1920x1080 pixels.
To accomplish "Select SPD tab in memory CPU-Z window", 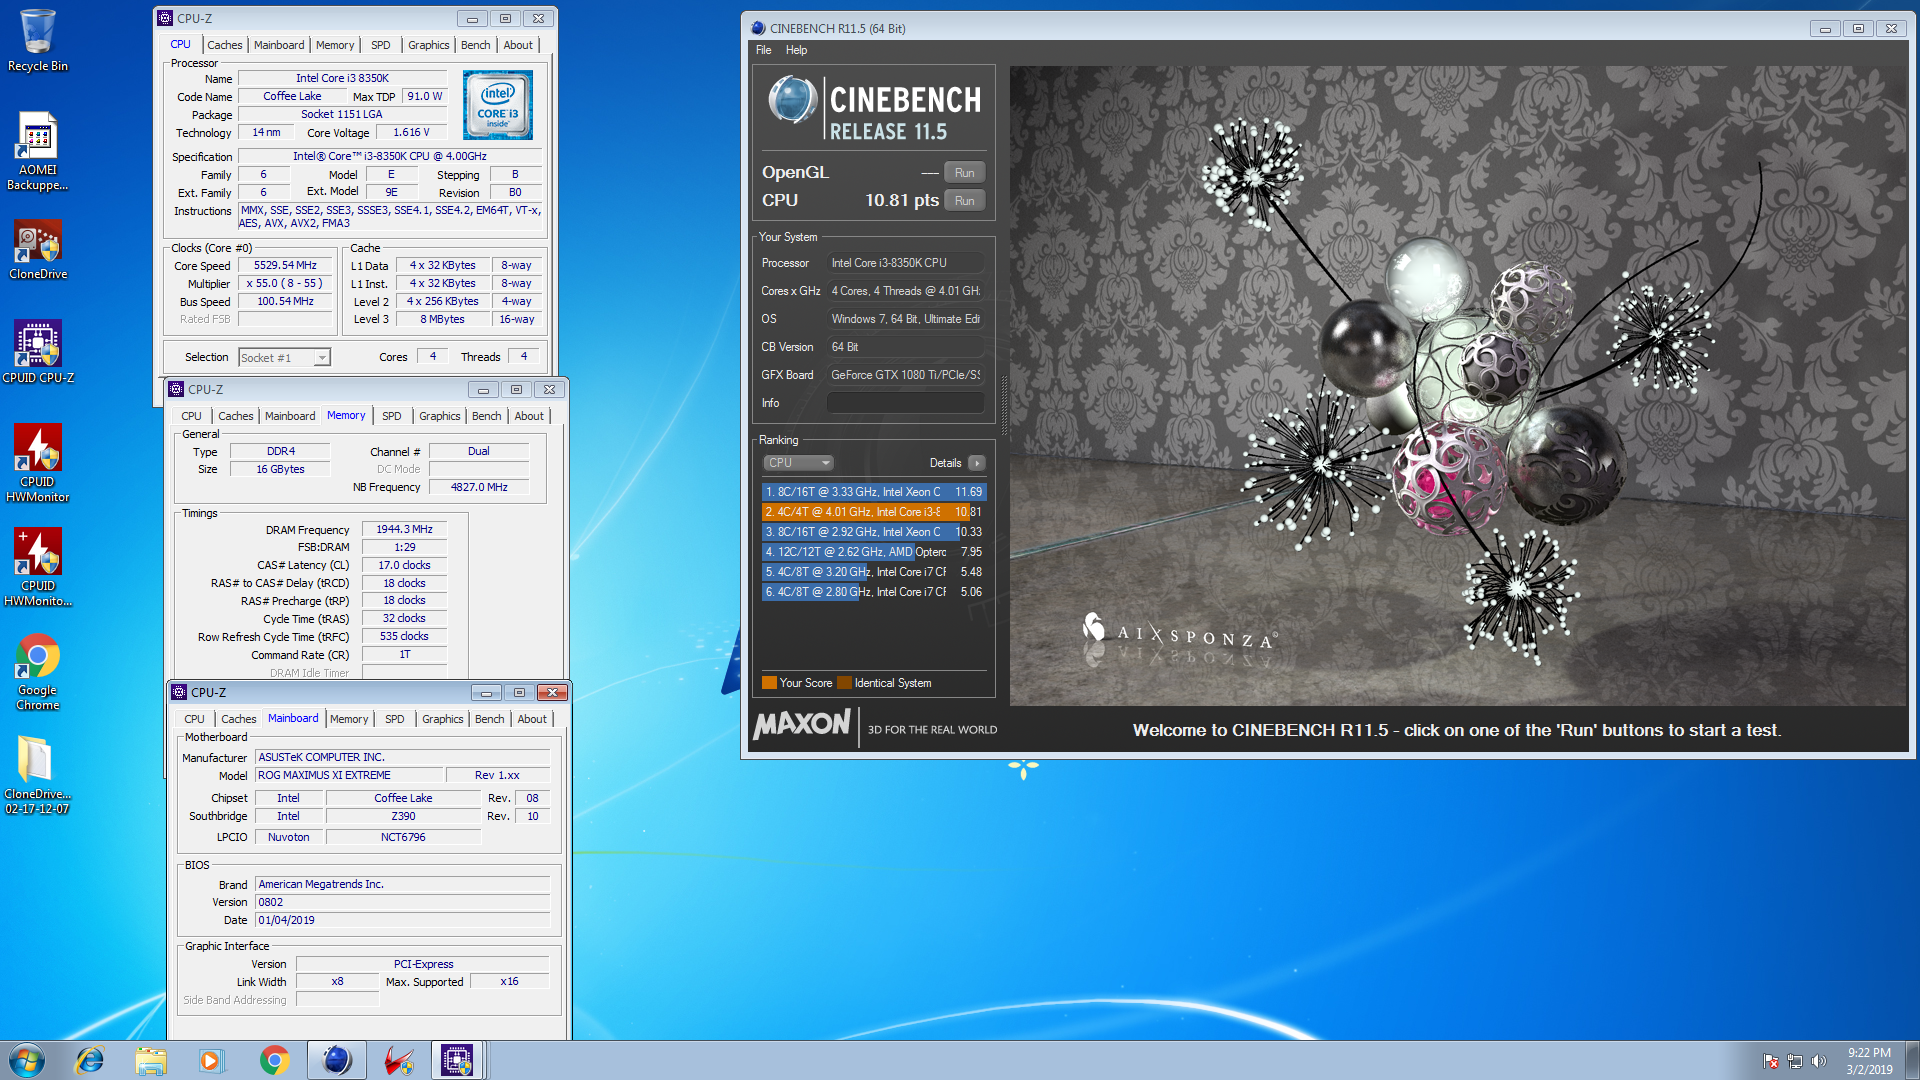I will click(x=392, y=416).
